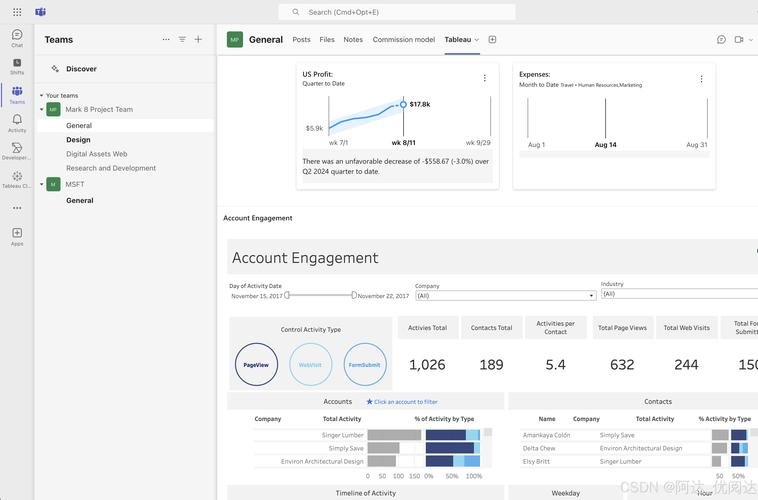Image resolution: width=758 pixels, height=500 pixels.
Task: Toggle the PageView activity type circle
Action: tap(256, 365)
